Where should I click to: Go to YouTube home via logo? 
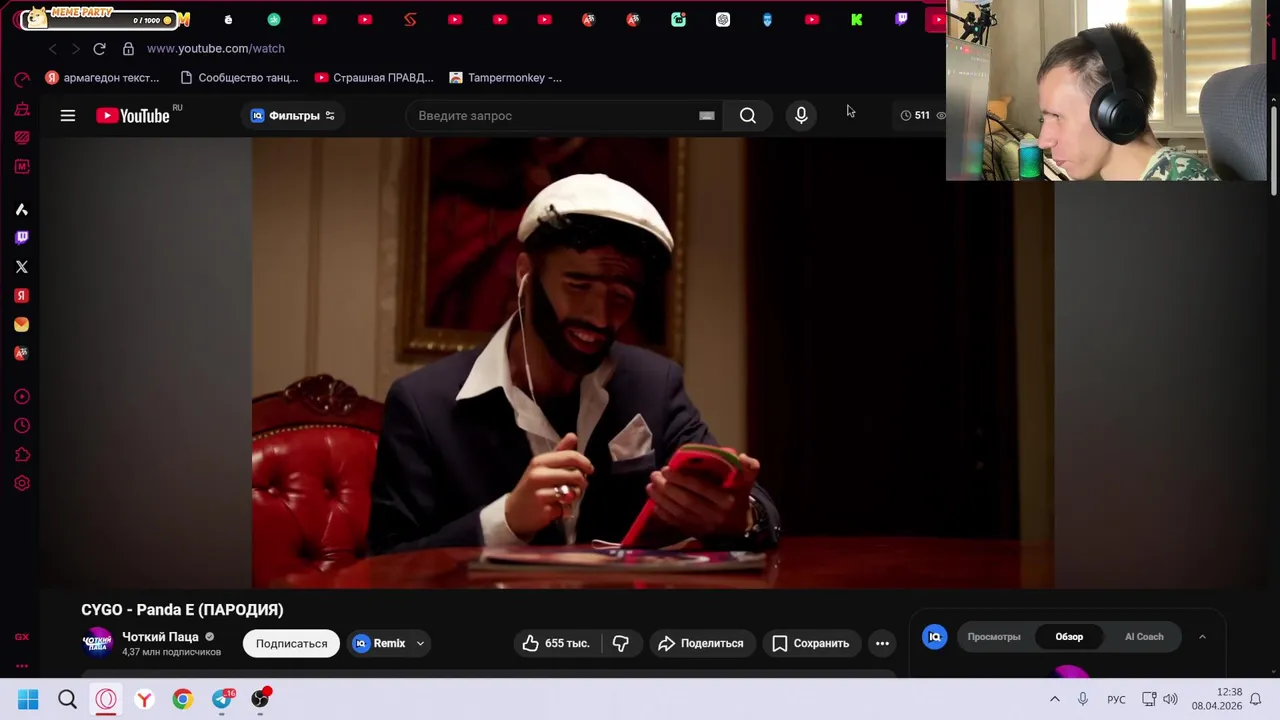[134, 116]
